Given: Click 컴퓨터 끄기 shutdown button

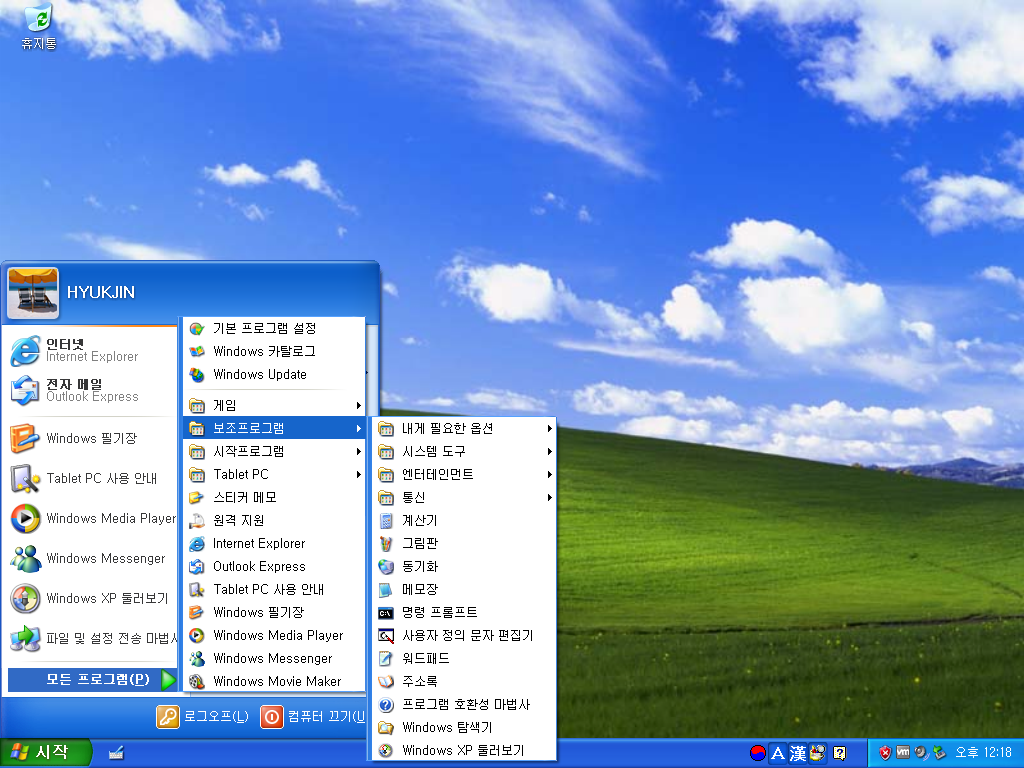Looking at the screenshot, I should click(x=312, y=716).
